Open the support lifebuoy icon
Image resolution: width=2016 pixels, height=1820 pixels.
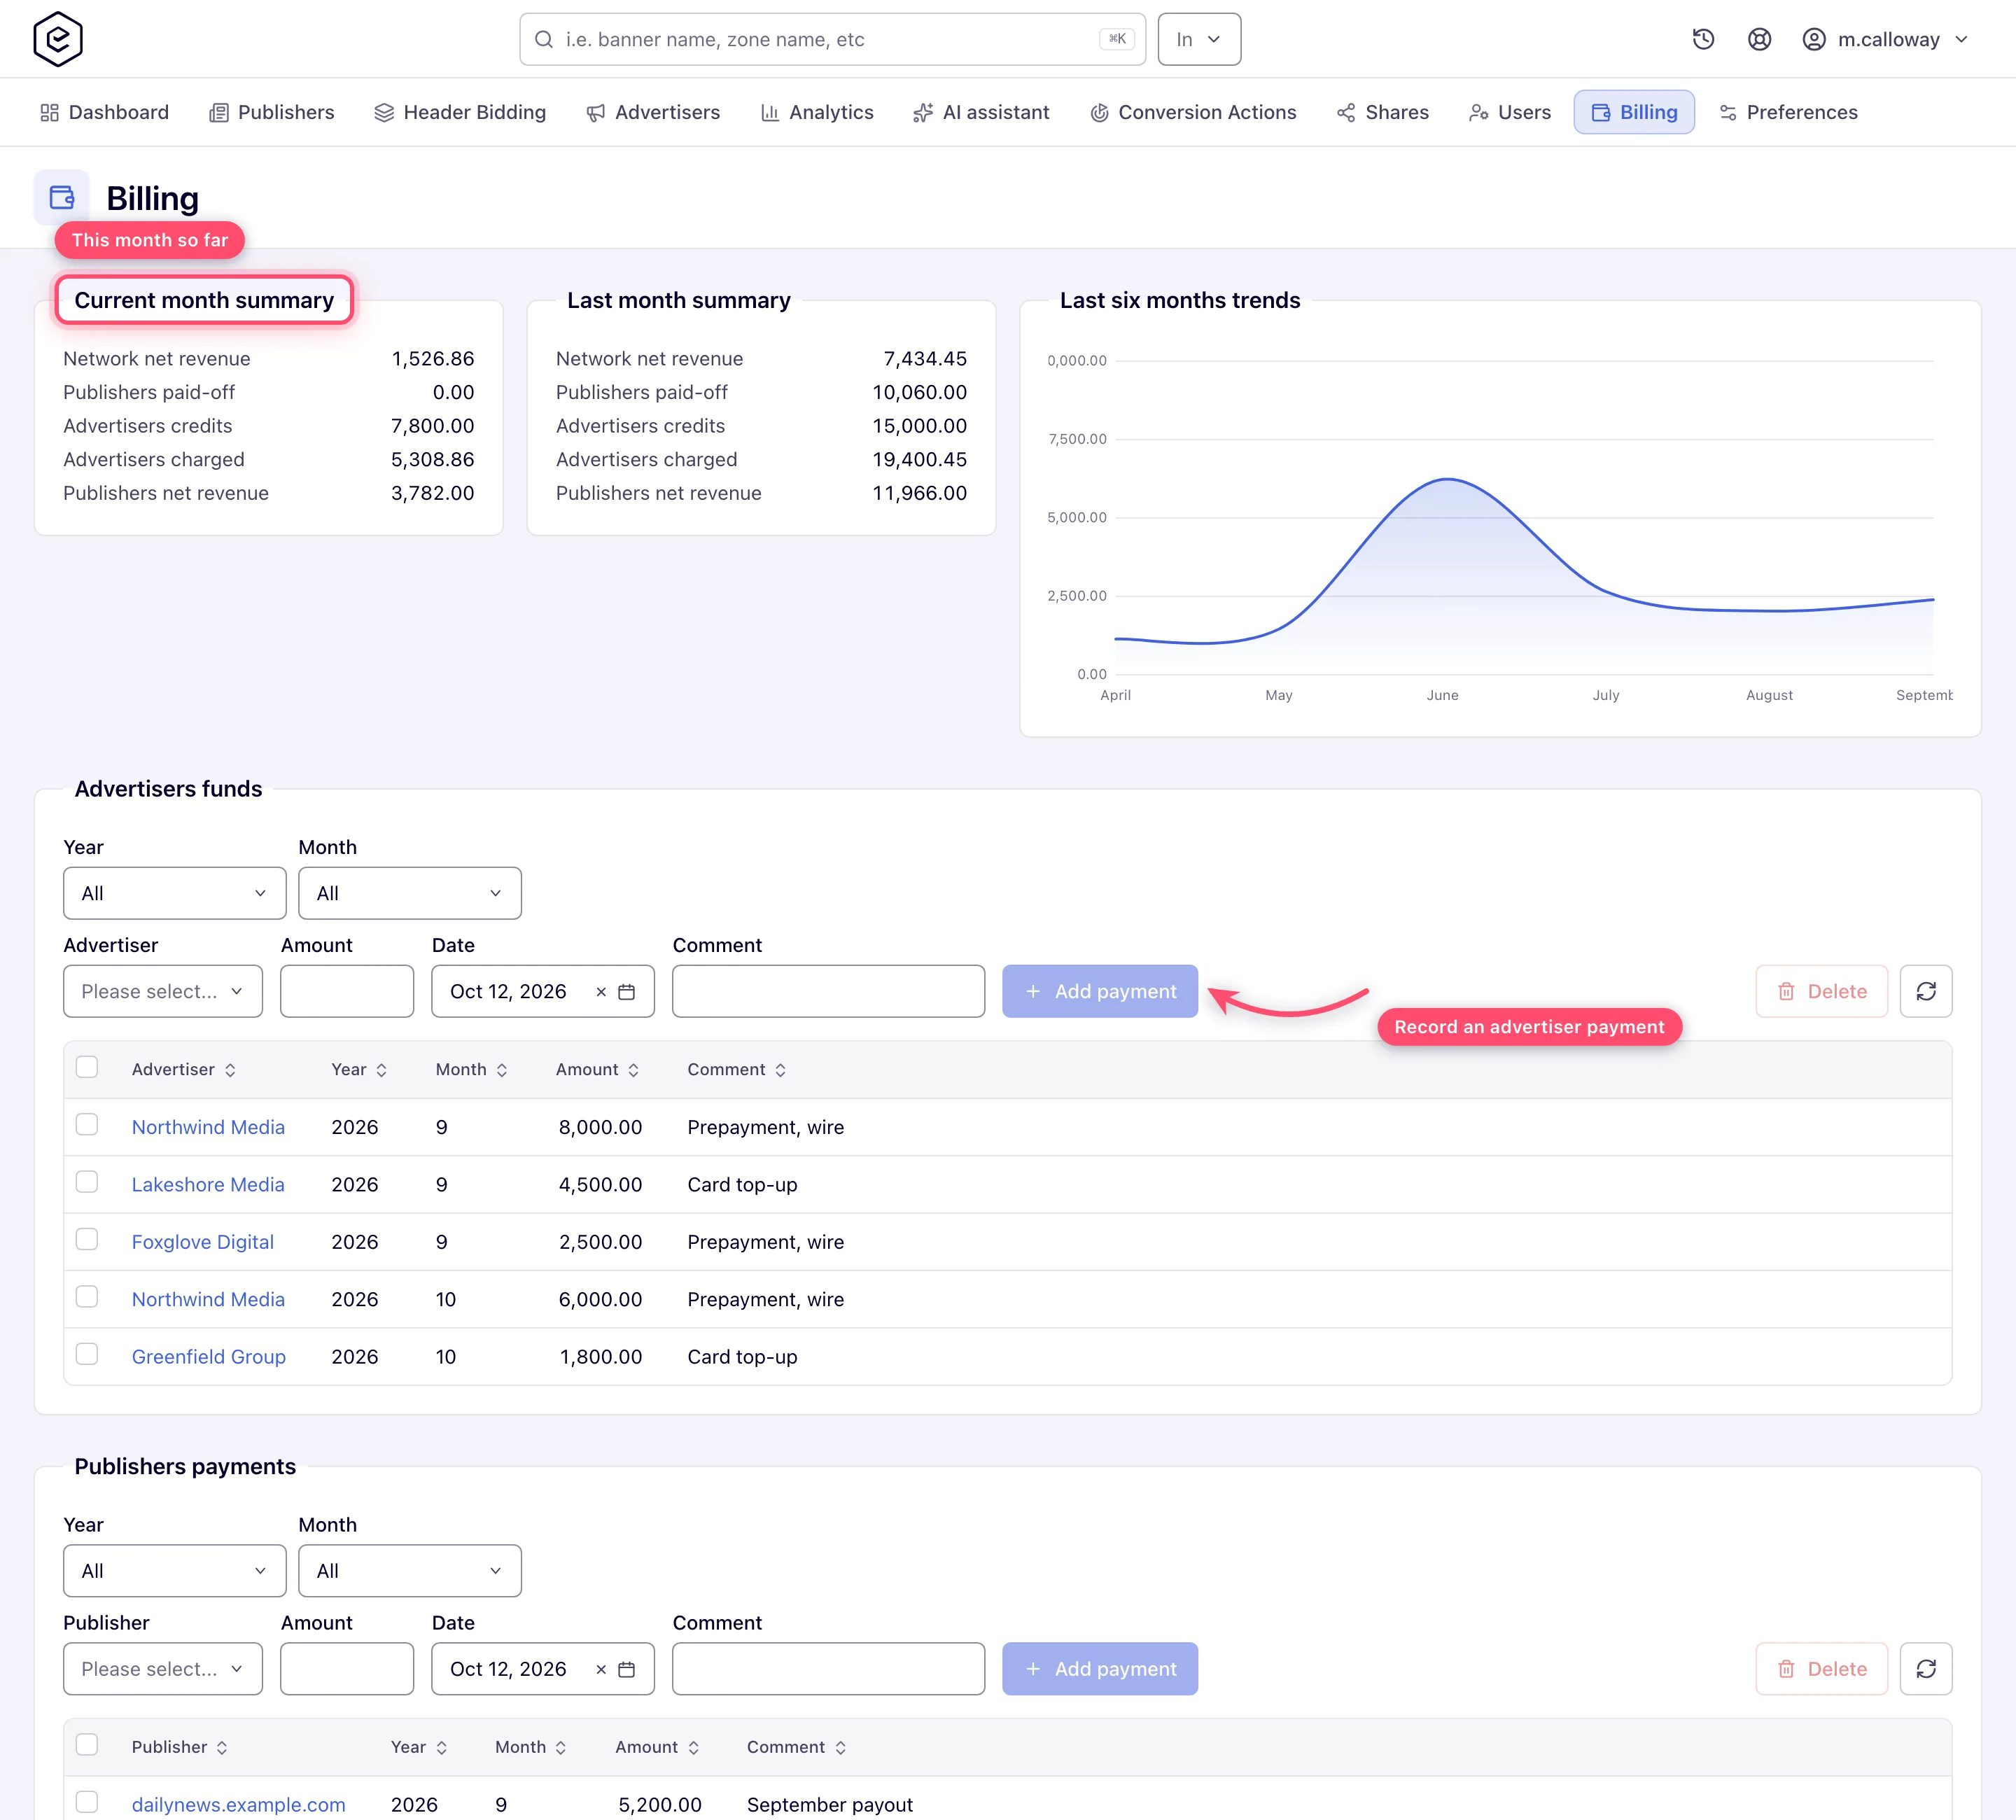1759,39
